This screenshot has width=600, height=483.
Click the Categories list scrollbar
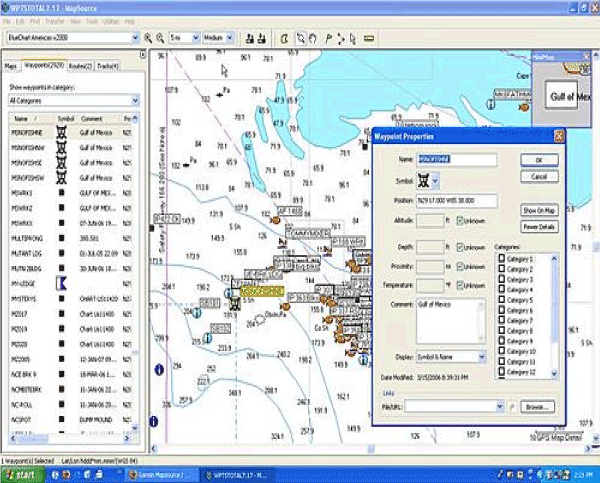click(x=555, y=310)
